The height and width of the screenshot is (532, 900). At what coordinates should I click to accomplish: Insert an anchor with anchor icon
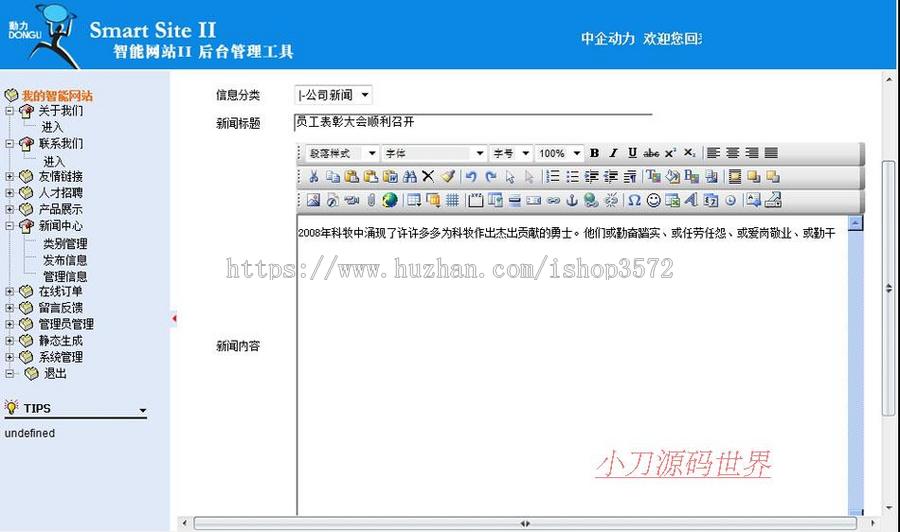572,200
